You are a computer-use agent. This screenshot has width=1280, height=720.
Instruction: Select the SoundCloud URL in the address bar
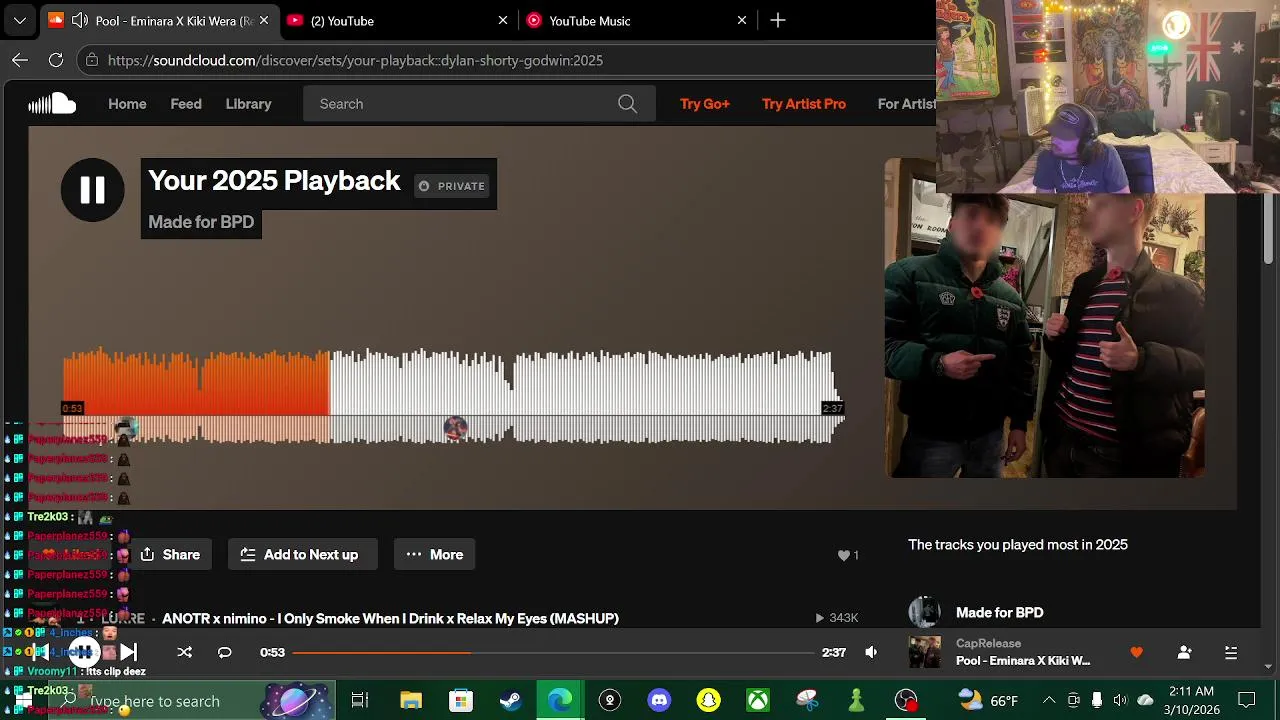click(355, 60)
